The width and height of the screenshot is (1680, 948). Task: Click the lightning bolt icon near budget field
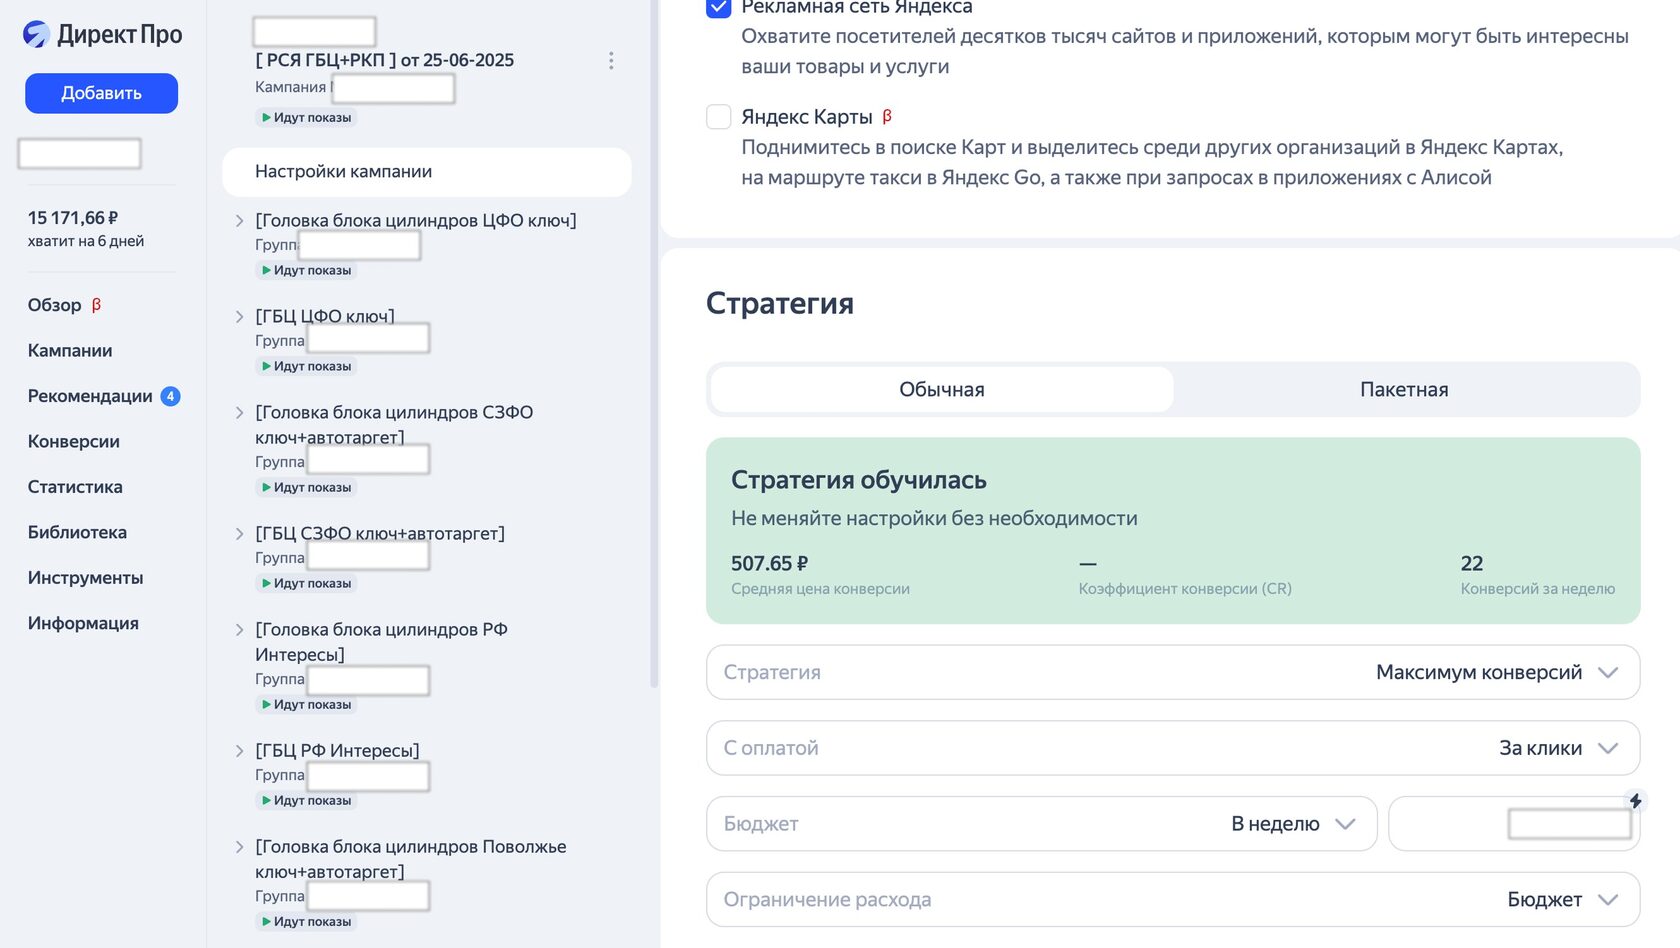pos(1635,800)
